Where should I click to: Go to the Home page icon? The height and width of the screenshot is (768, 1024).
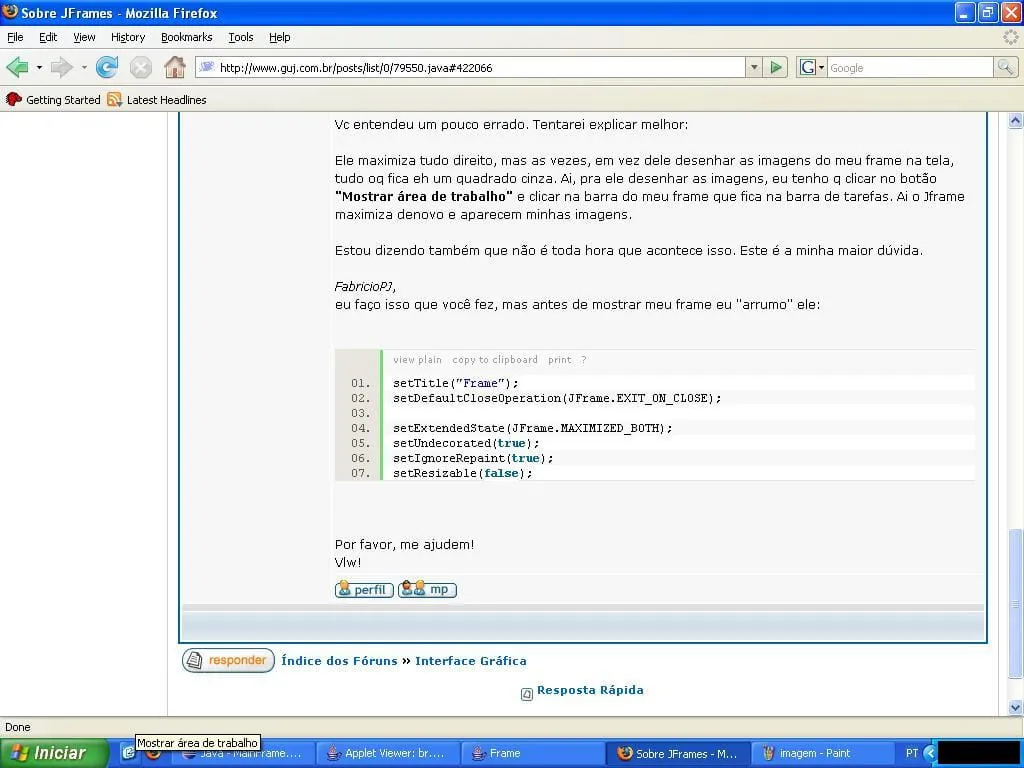[174, 67]
